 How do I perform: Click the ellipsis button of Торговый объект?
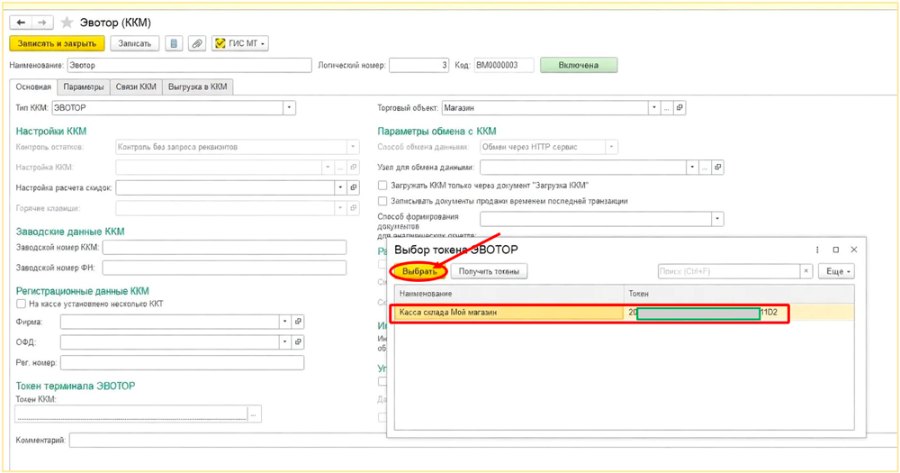click(666, 107)
